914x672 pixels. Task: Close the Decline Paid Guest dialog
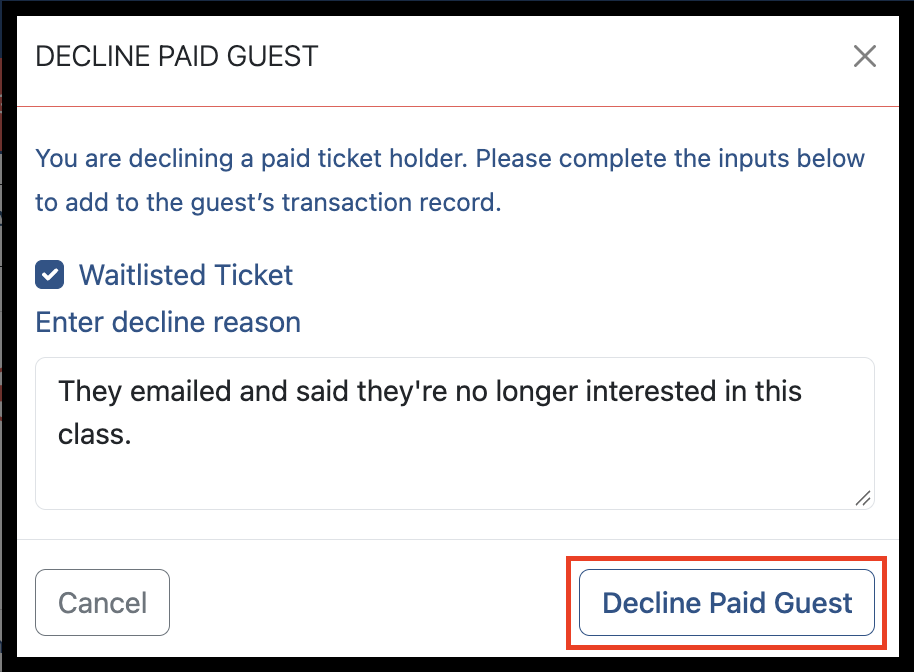pyautogui.click(x=864, y=57)
